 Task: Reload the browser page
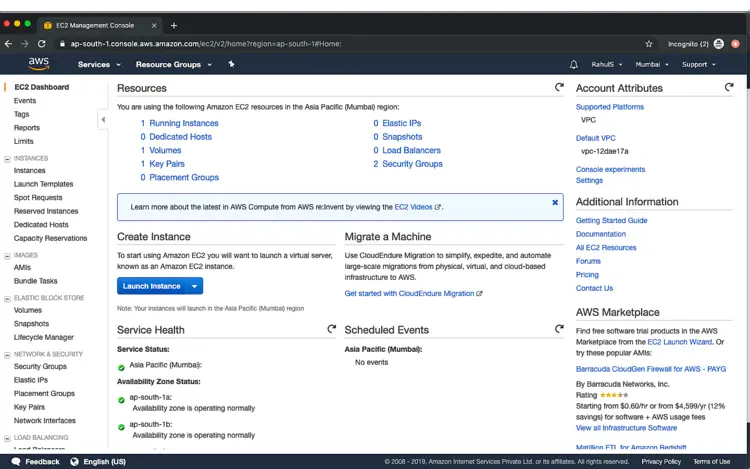42,44
